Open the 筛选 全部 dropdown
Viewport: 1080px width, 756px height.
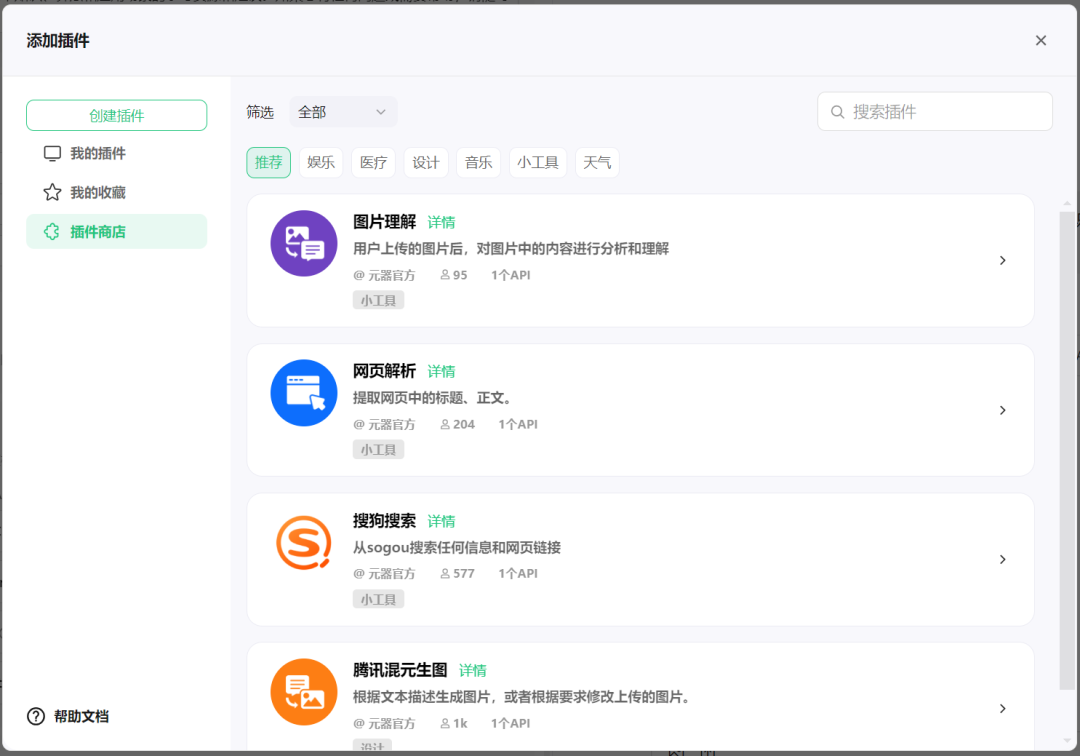point(343,112)
